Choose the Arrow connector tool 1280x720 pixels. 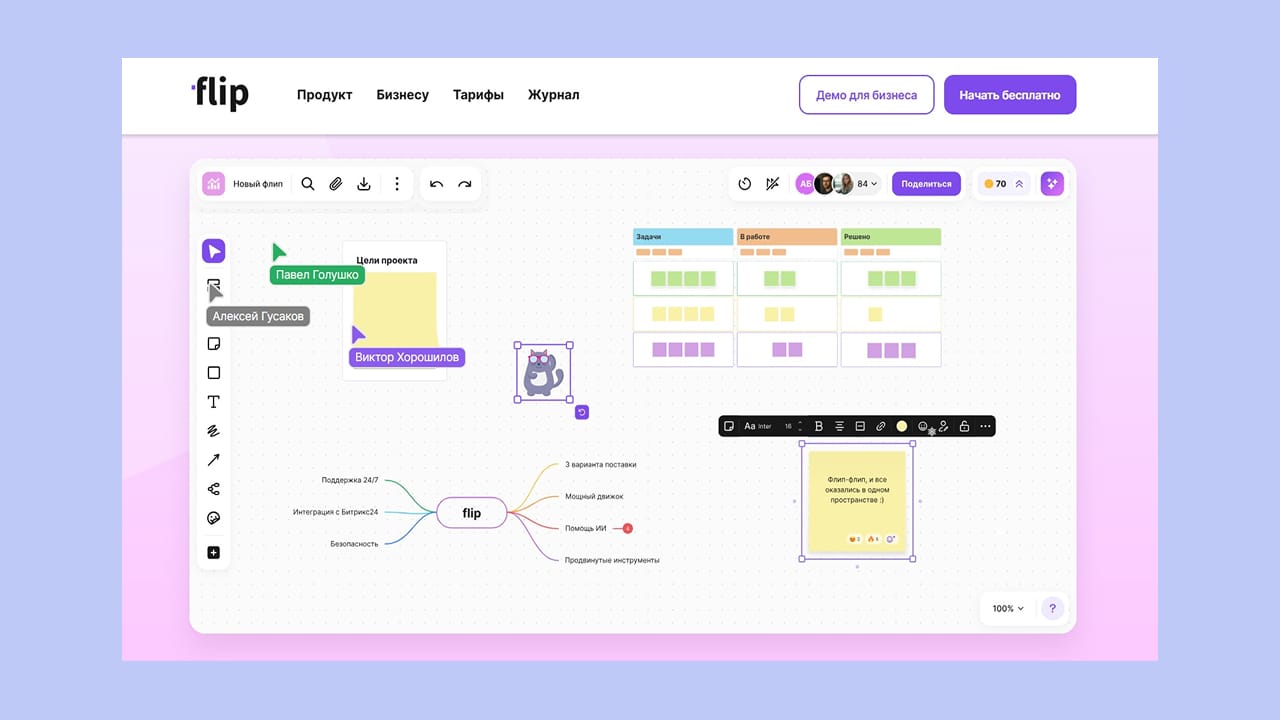[213, 460]
